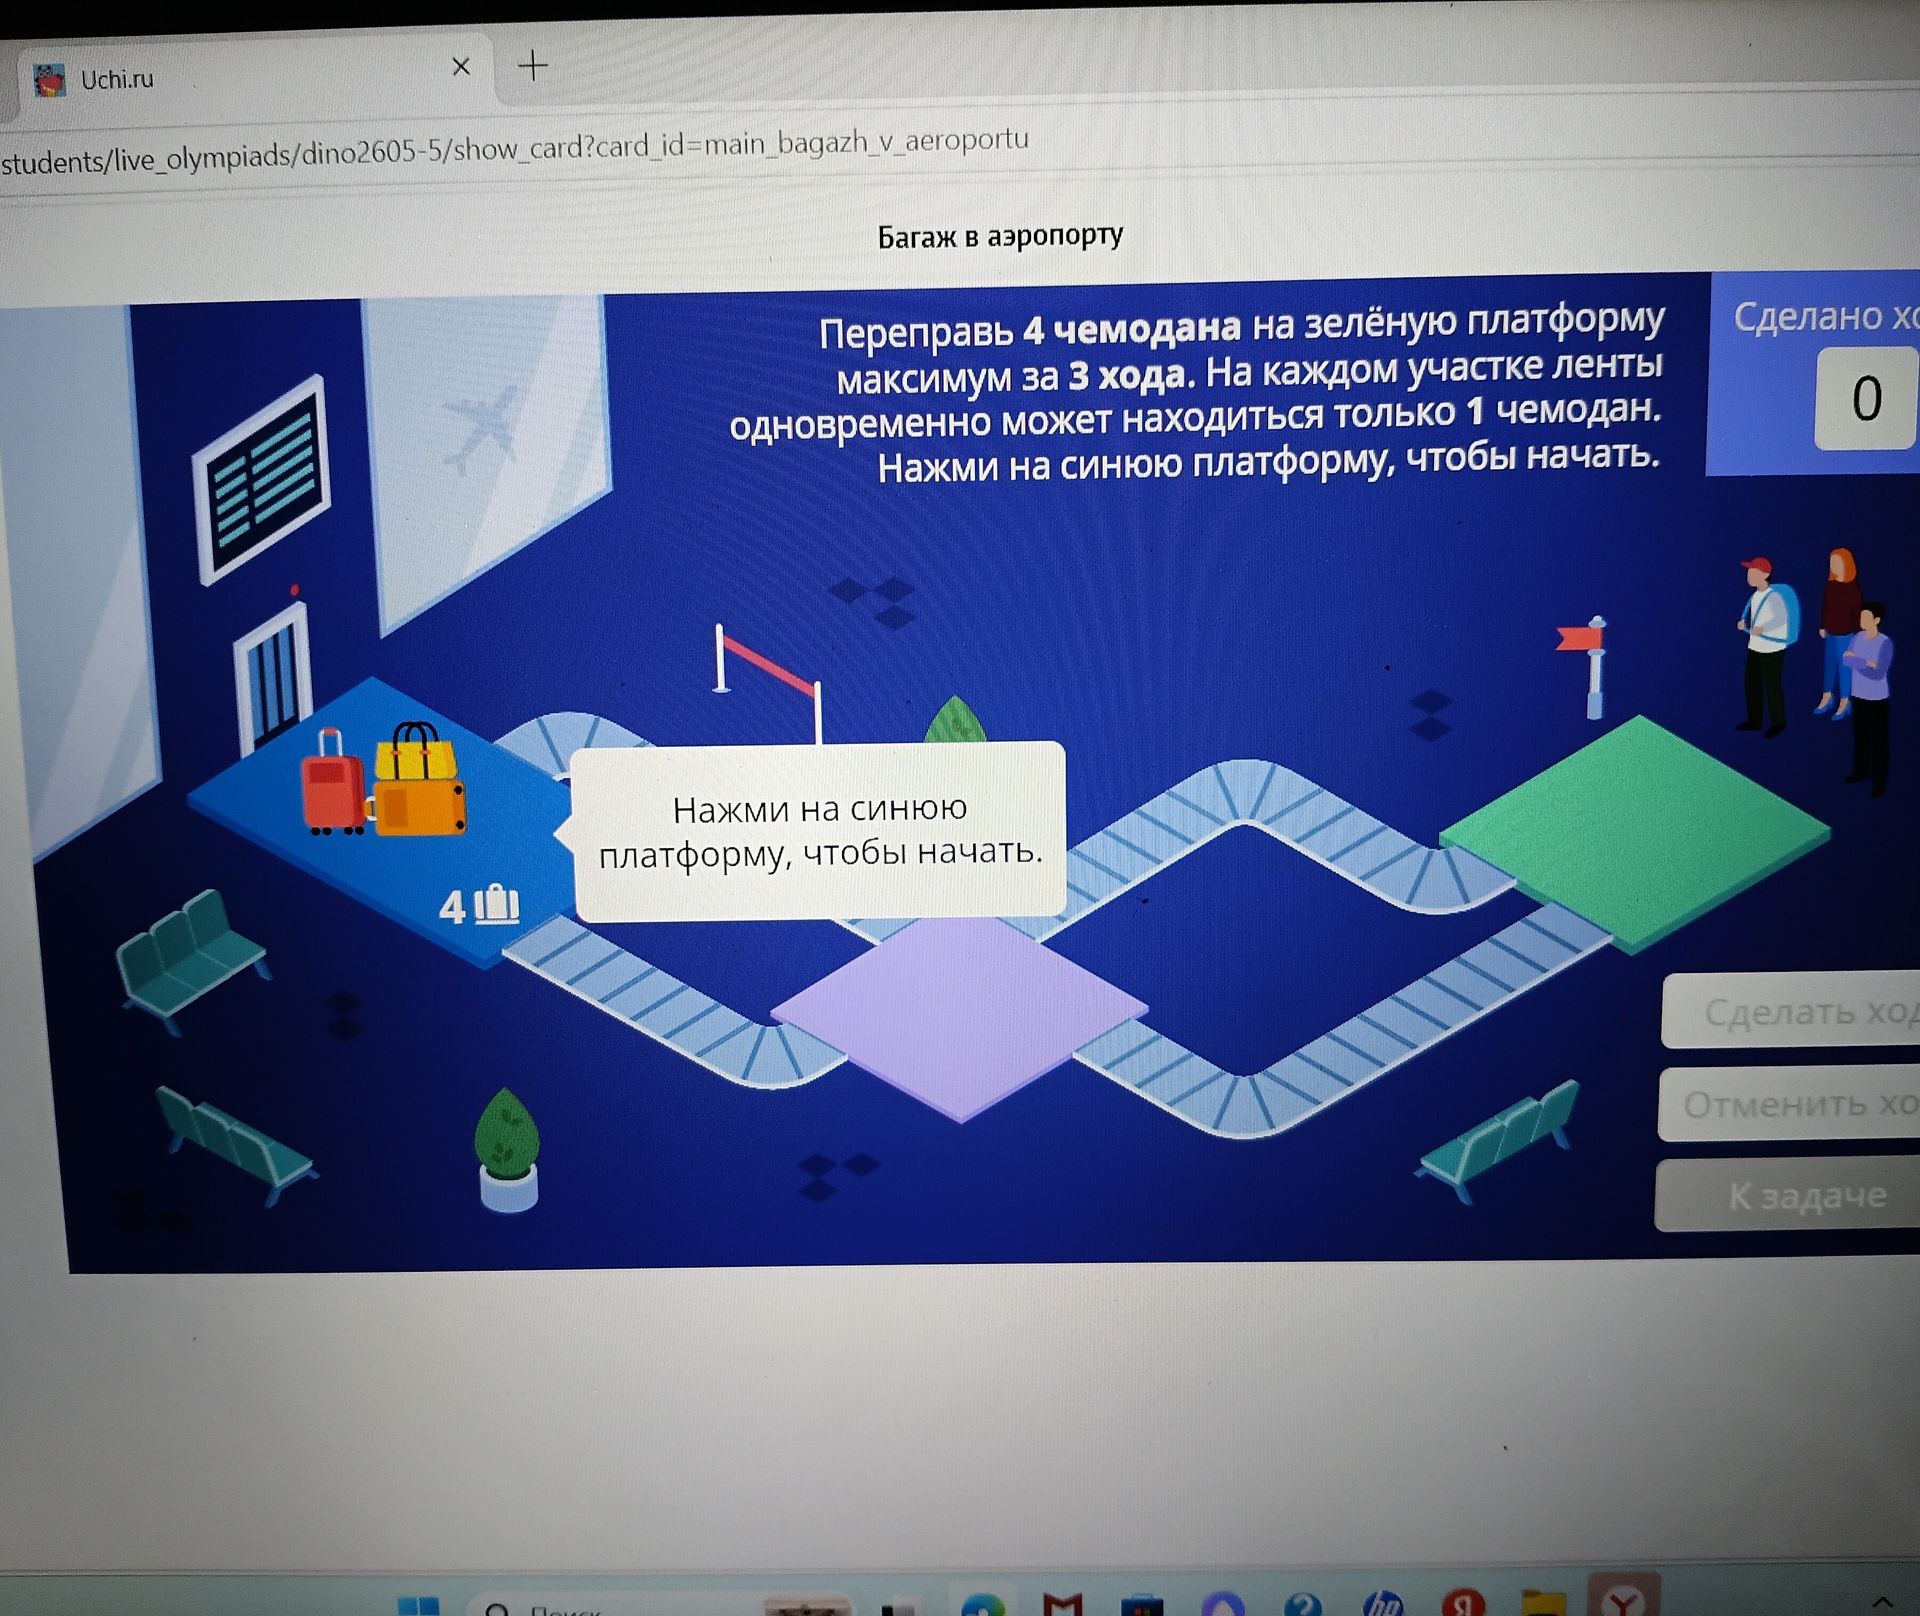
Task: Click the '4' luggage counter icon
Action: pyautogui.click(x=479, y=906)
